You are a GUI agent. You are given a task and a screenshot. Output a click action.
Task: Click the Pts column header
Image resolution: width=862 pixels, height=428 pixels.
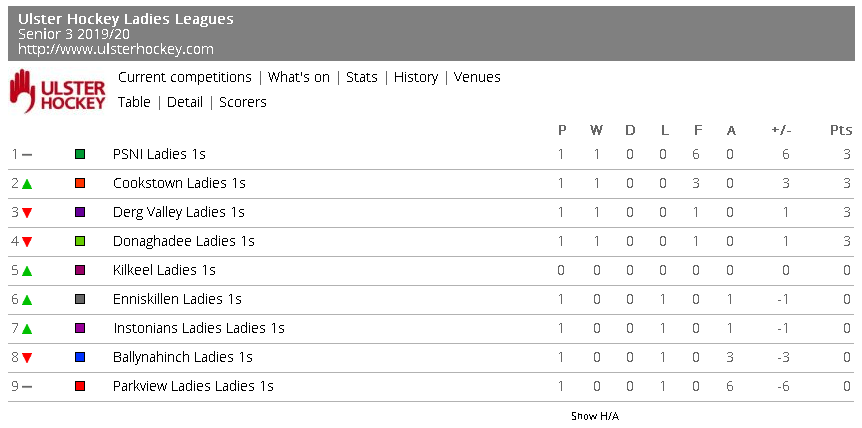coord(840,130)
